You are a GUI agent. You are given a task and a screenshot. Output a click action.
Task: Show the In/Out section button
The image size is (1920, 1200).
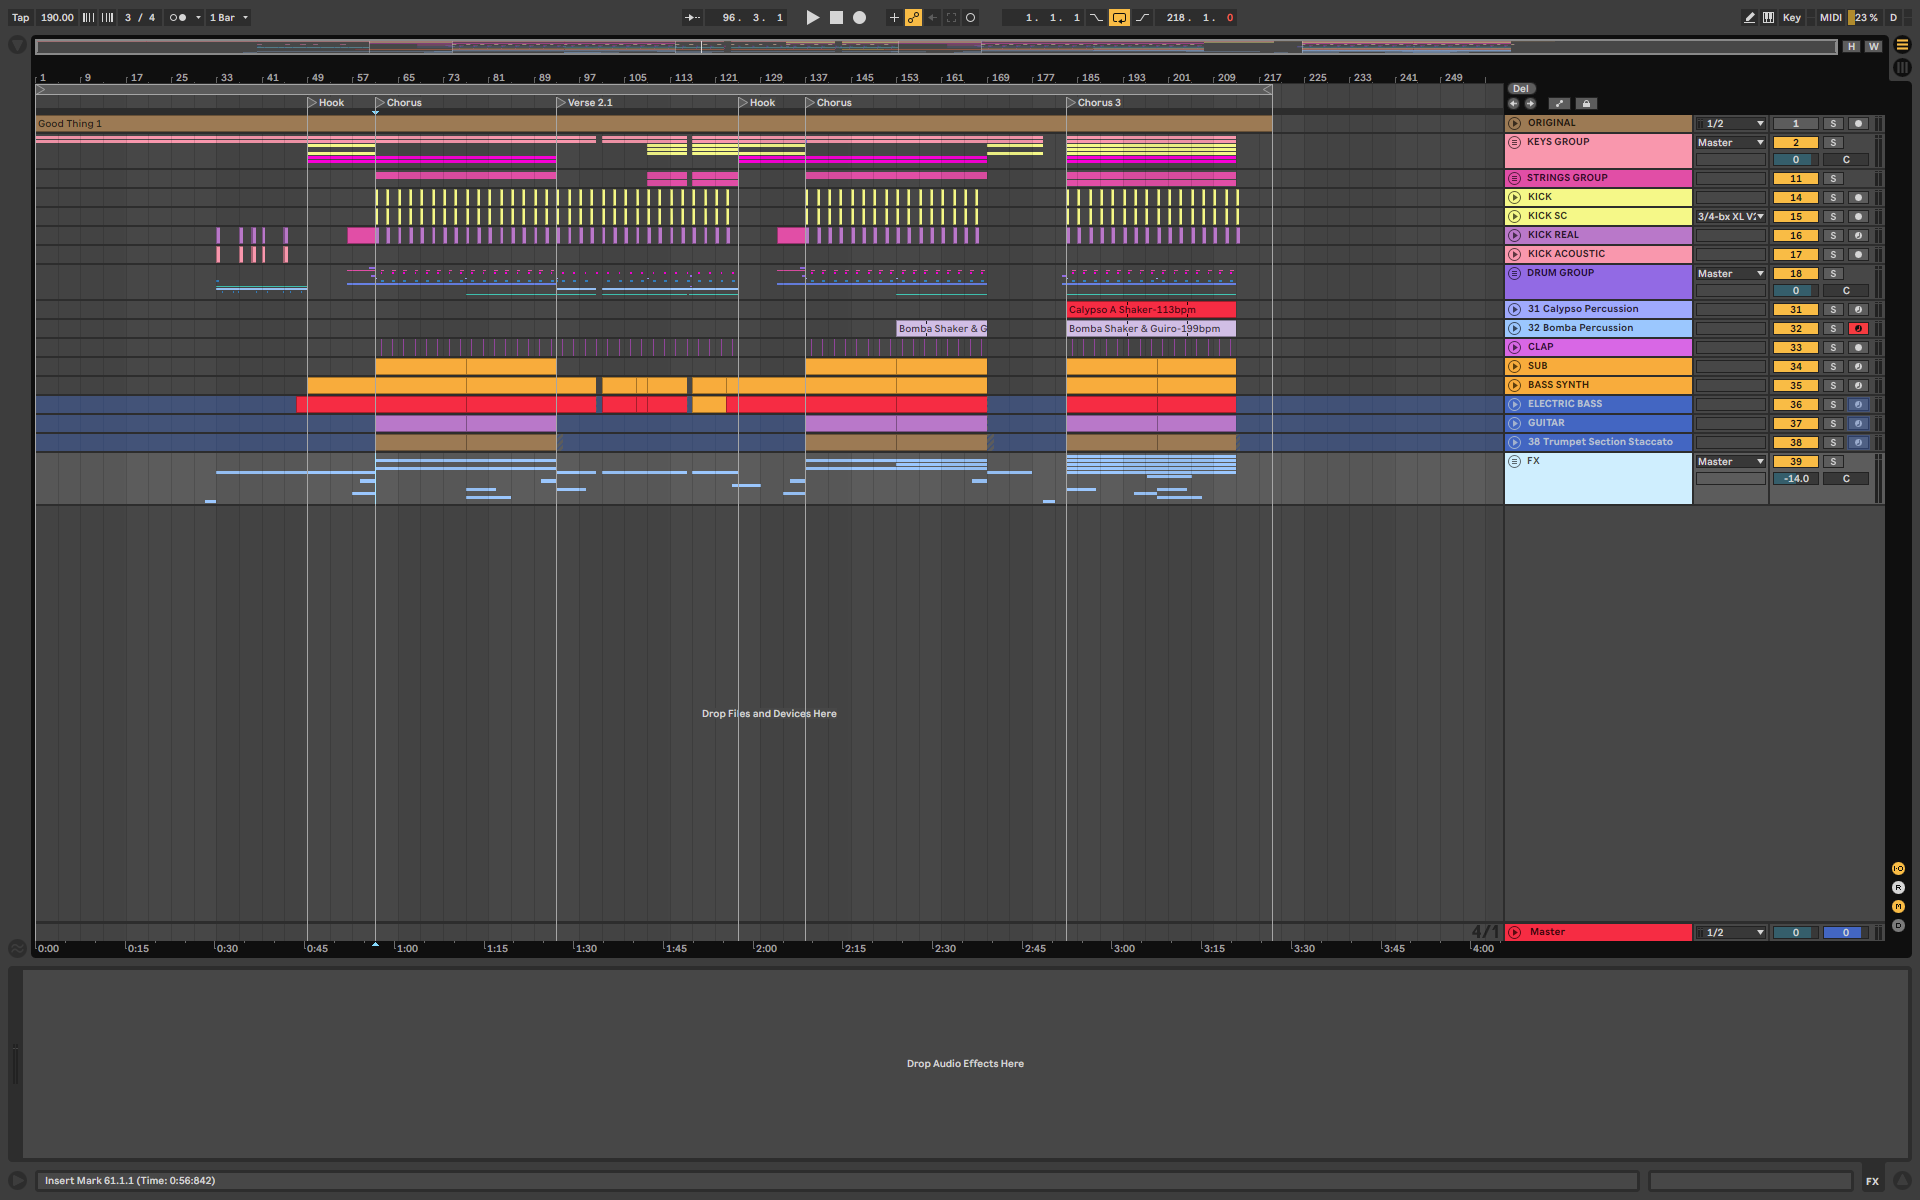tap(1898, 868)
